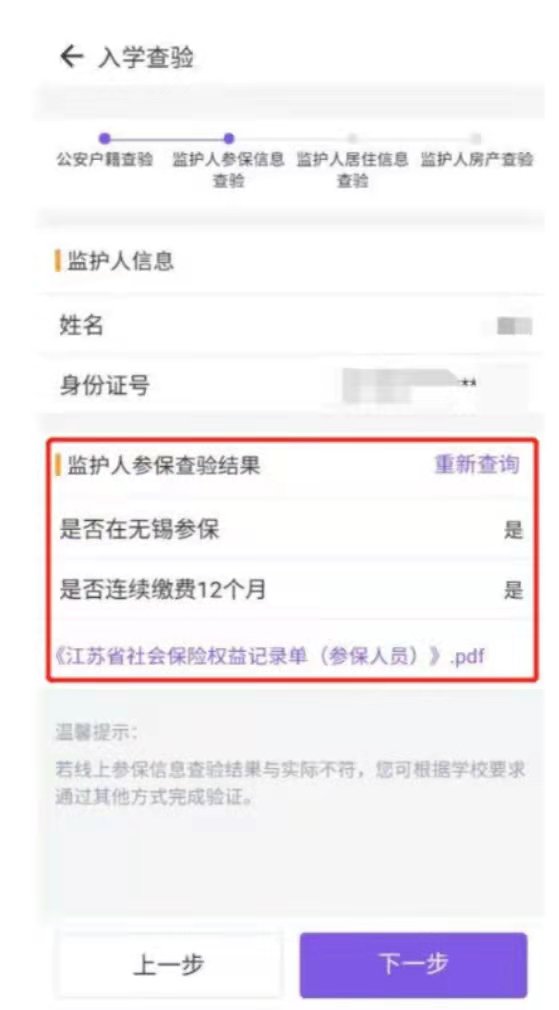Tap the 监护人参保信息查验 step label
559x1010 pixels.
[228, 170]
